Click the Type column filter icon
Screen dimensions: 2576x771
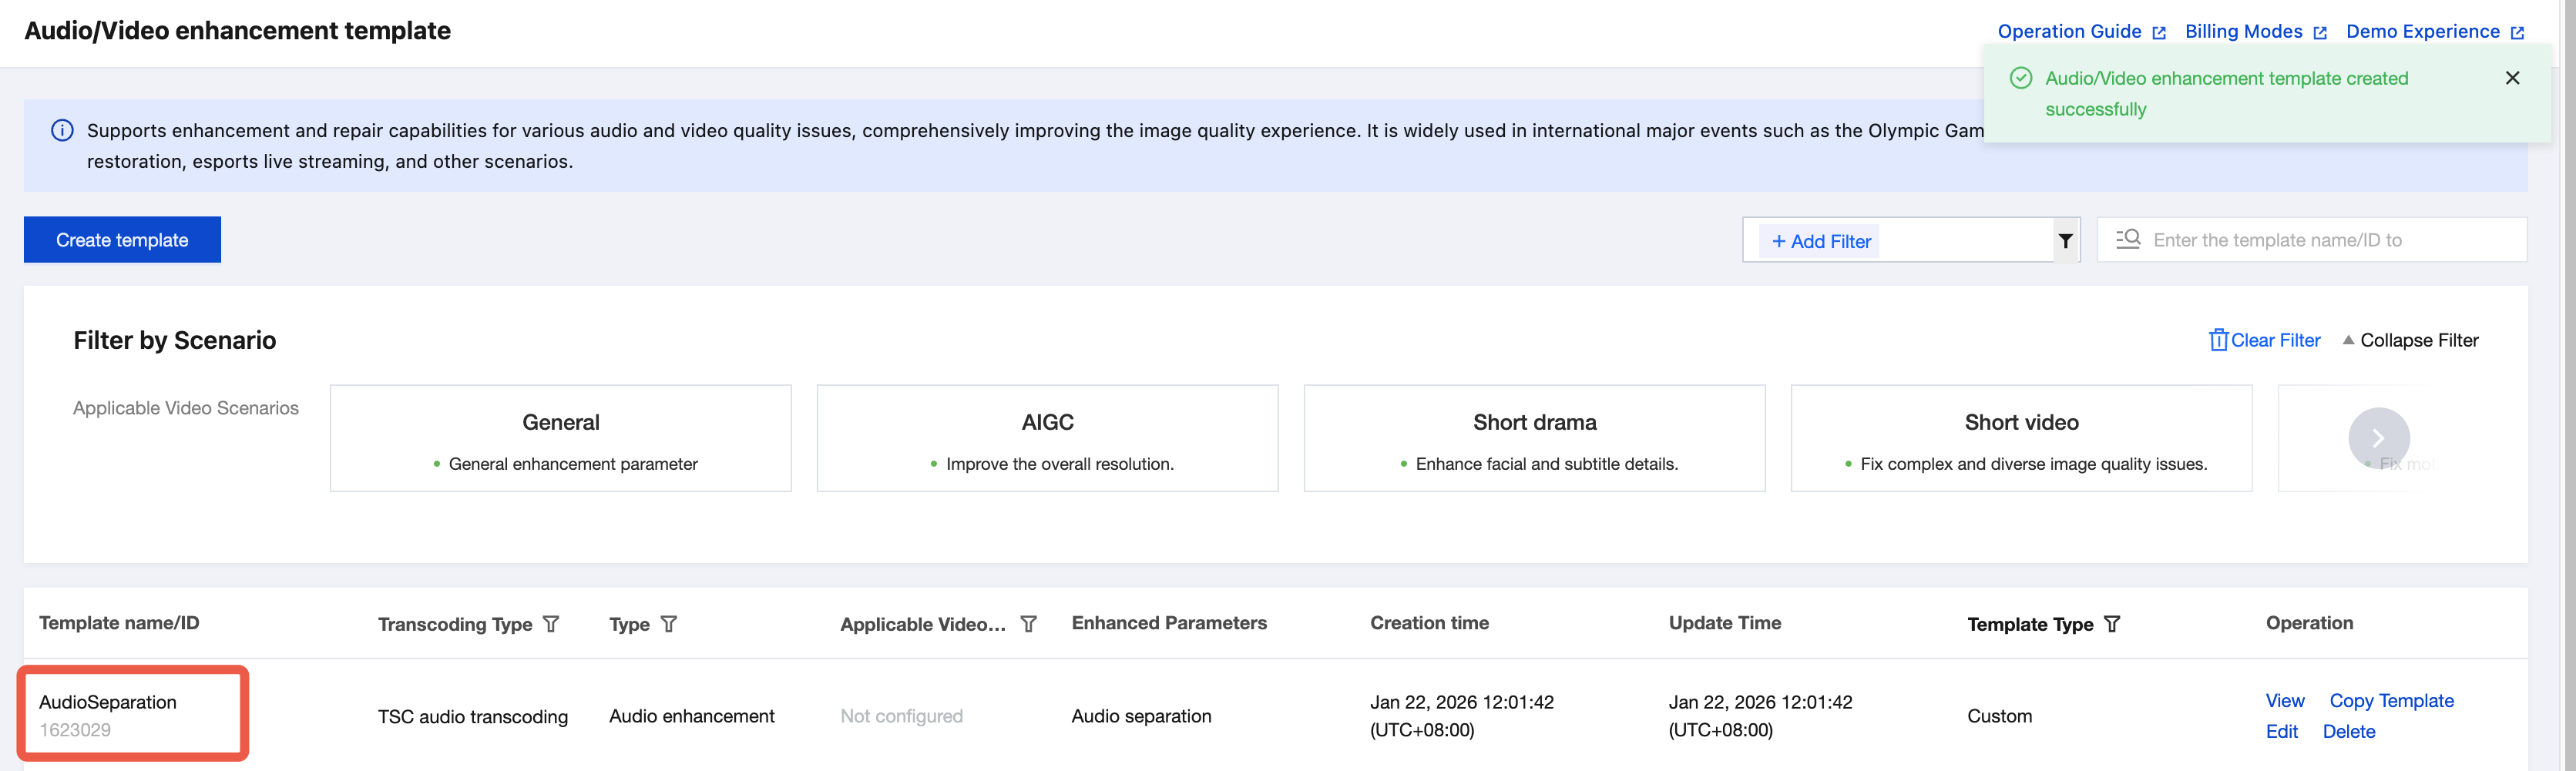point(669,624)
